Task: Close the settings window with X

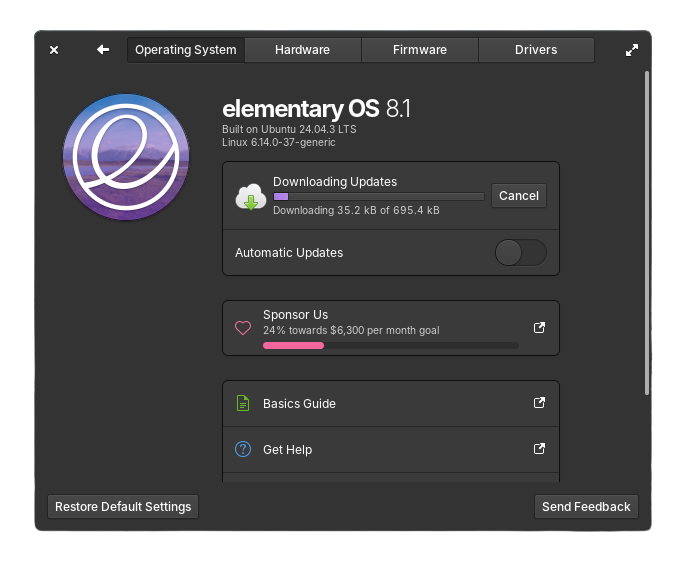Action: click(54, 50)
